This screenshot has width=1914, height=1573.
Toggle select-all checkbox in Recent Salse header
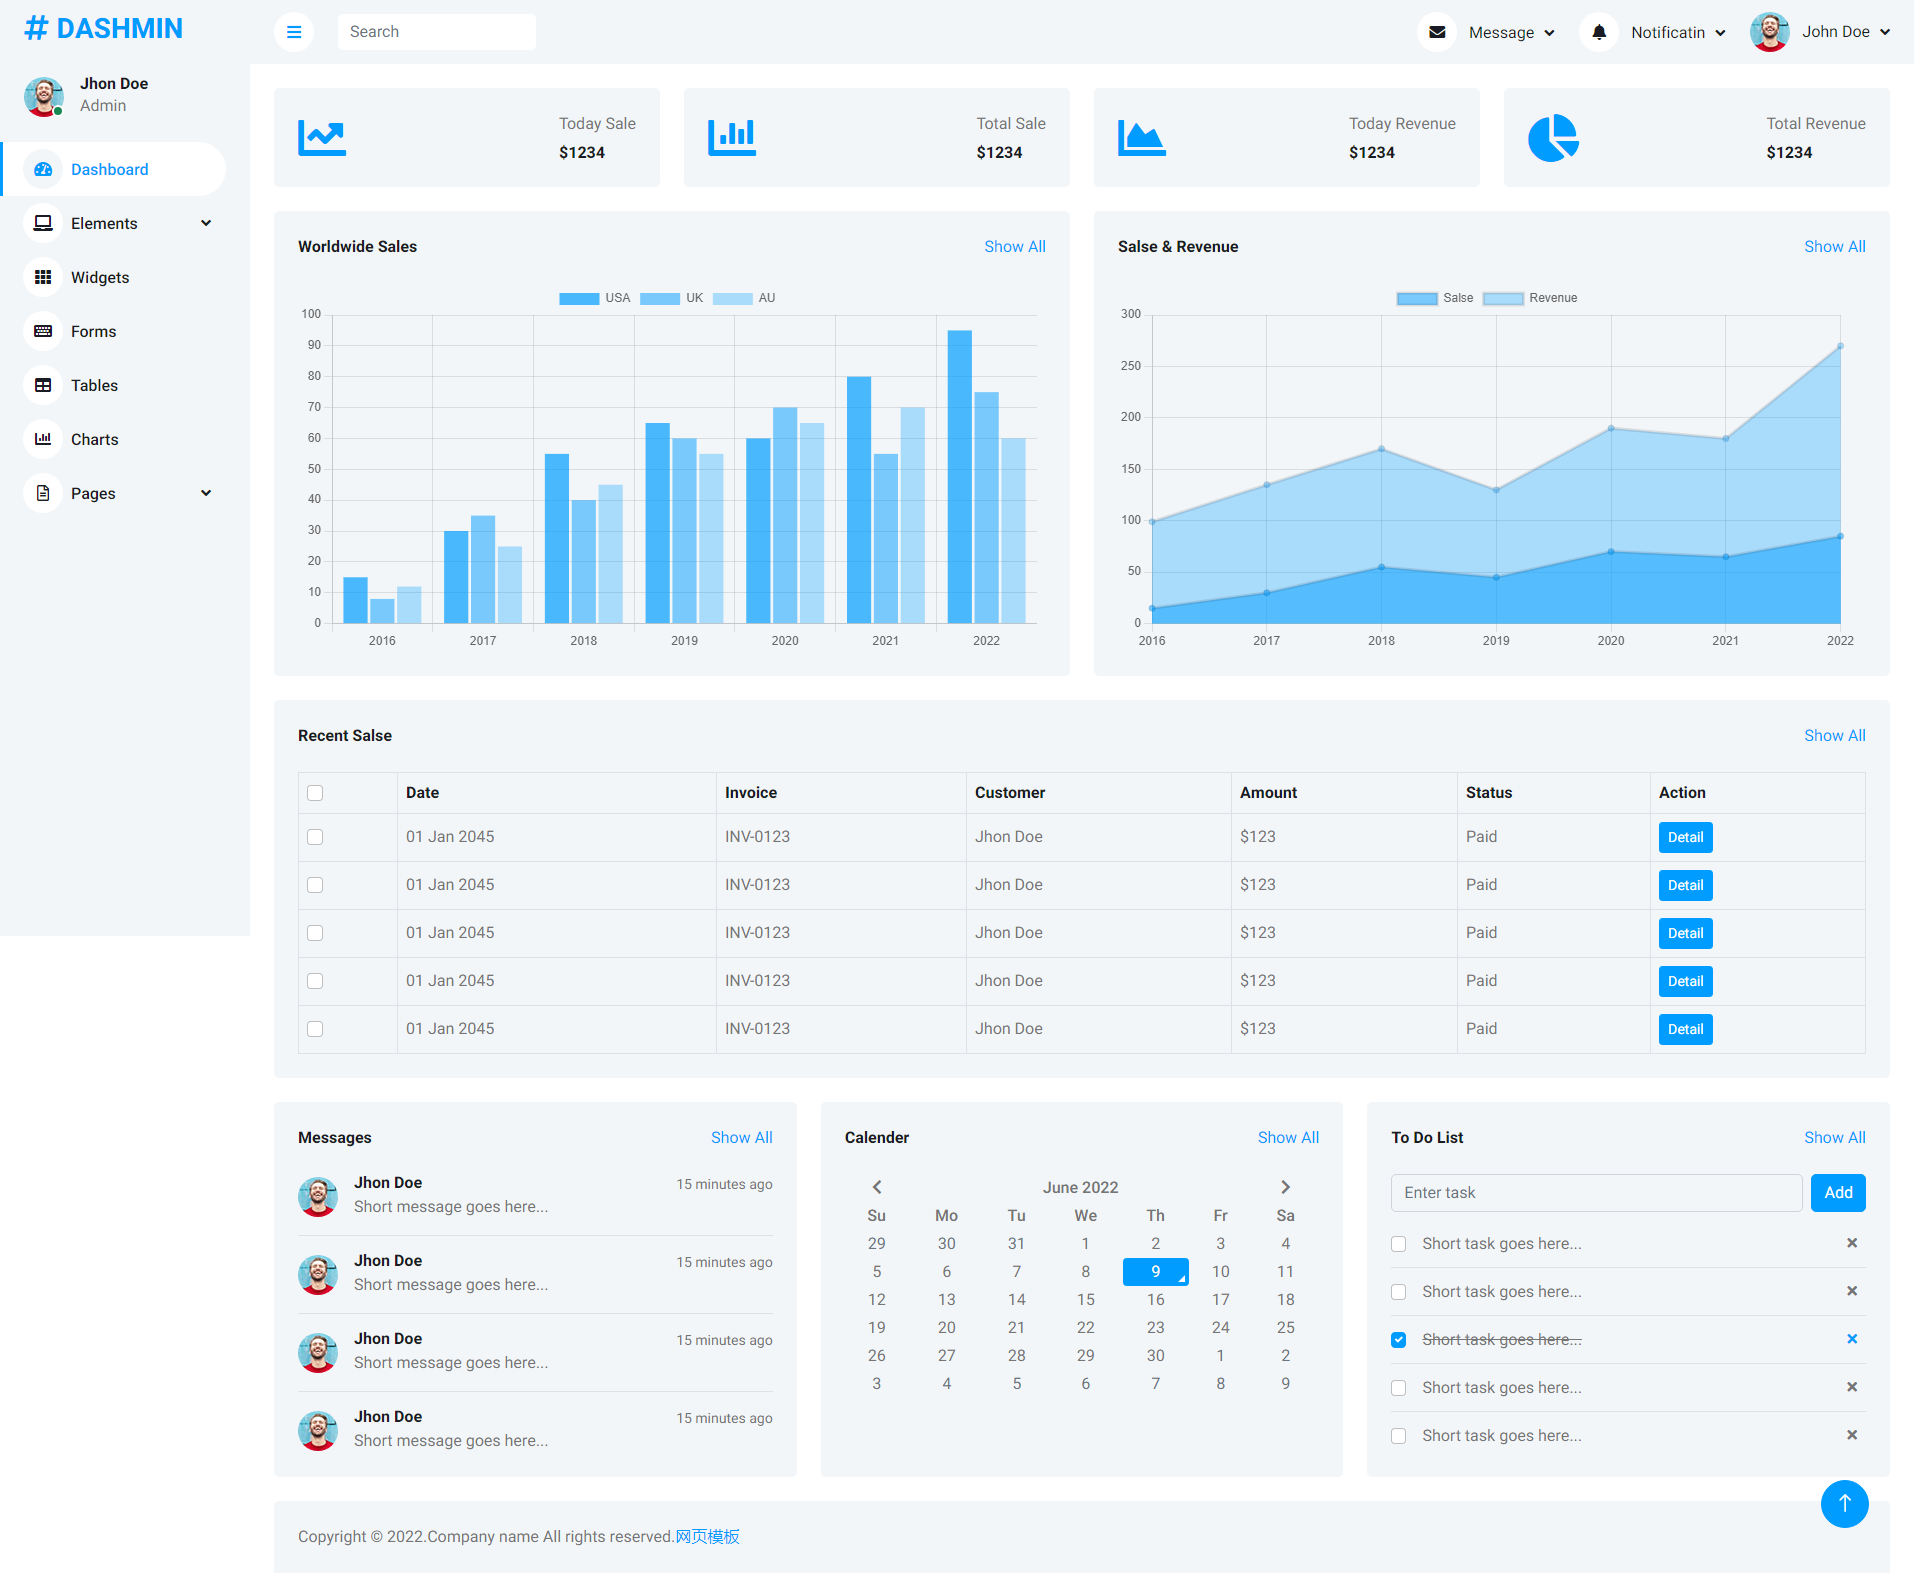tap(315, 793)
